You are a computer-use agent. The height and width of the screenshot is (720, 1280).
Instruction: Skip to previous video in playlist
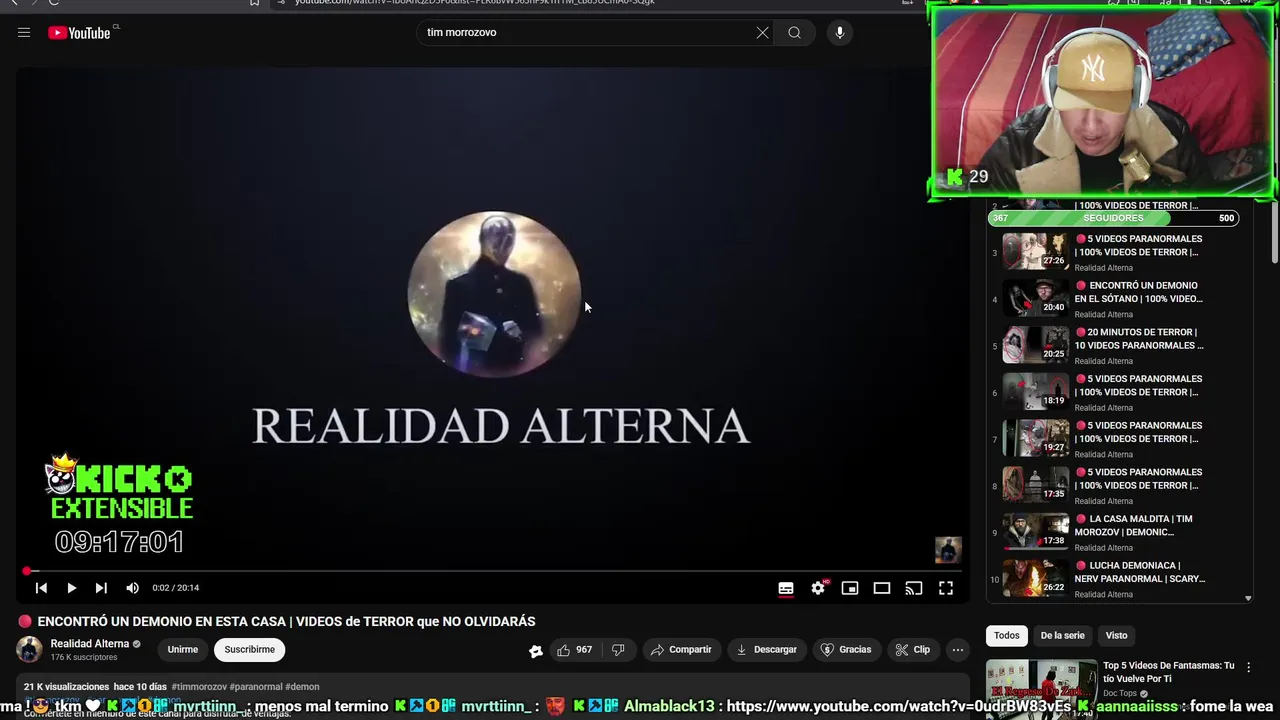pos(41,588)
